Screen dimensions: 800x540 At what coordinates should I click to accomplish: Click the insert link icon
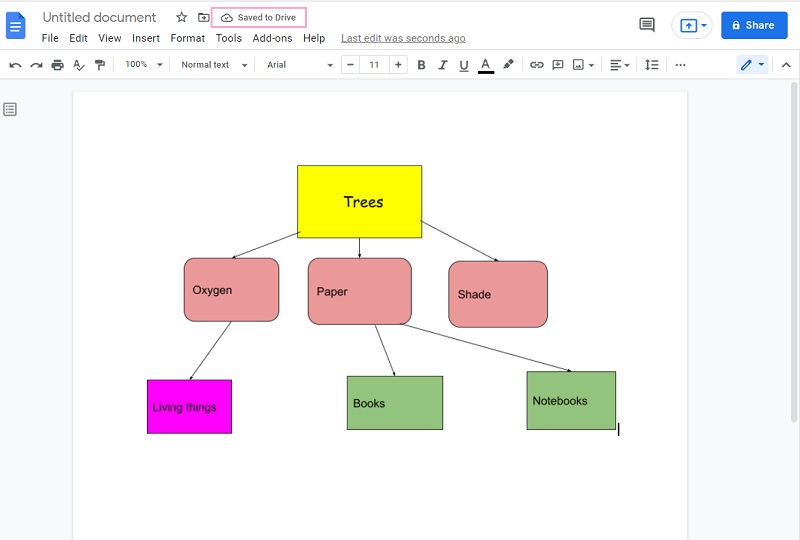pyautogui.click(x=537, y=65)
